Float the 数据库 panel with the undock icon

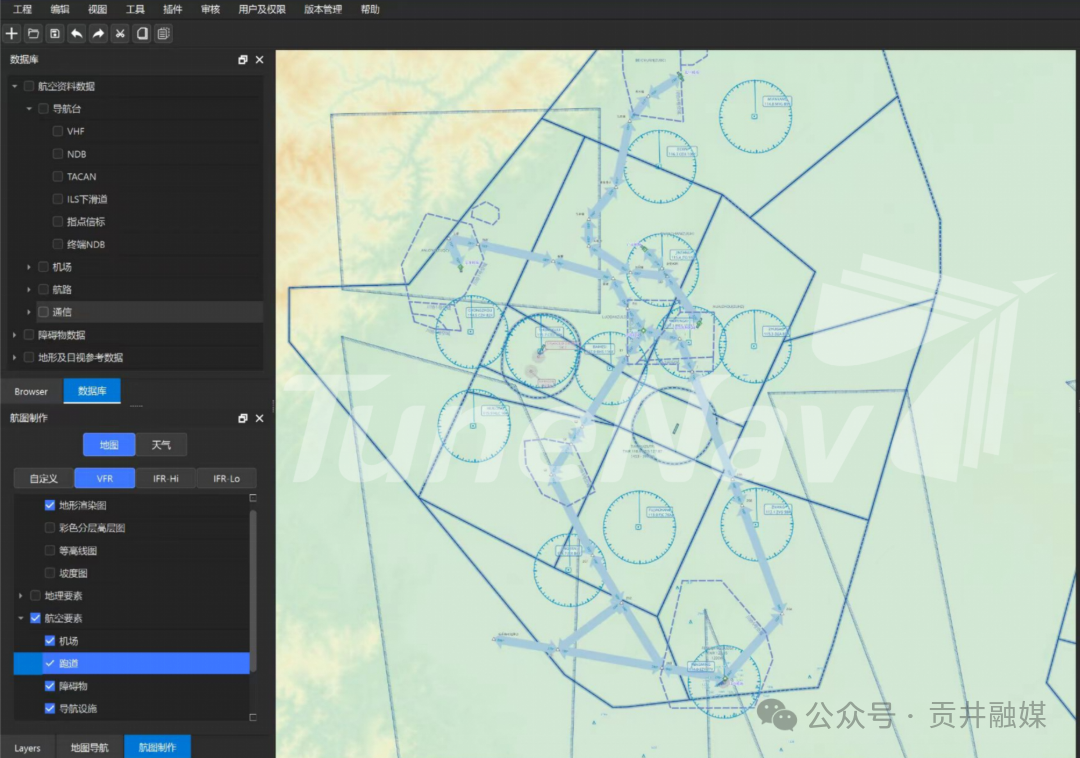click(242, 60)
